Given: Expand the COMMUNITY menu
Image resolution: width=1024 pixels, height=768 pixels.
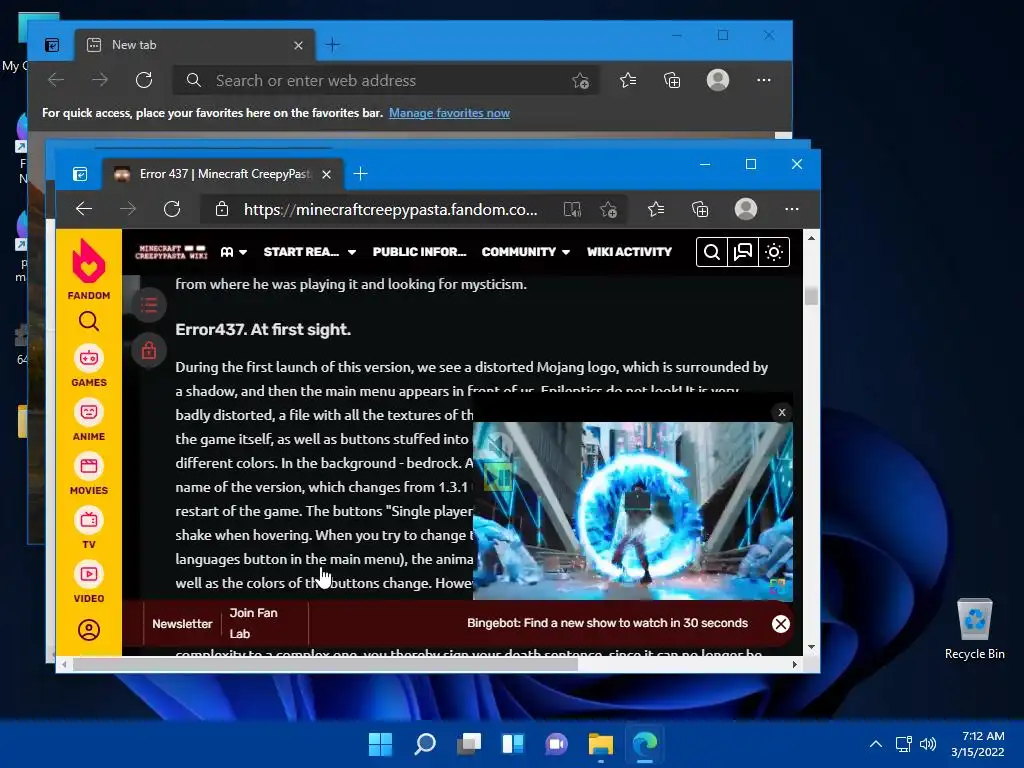Looking at the screenshot, I should coord(526,252).
